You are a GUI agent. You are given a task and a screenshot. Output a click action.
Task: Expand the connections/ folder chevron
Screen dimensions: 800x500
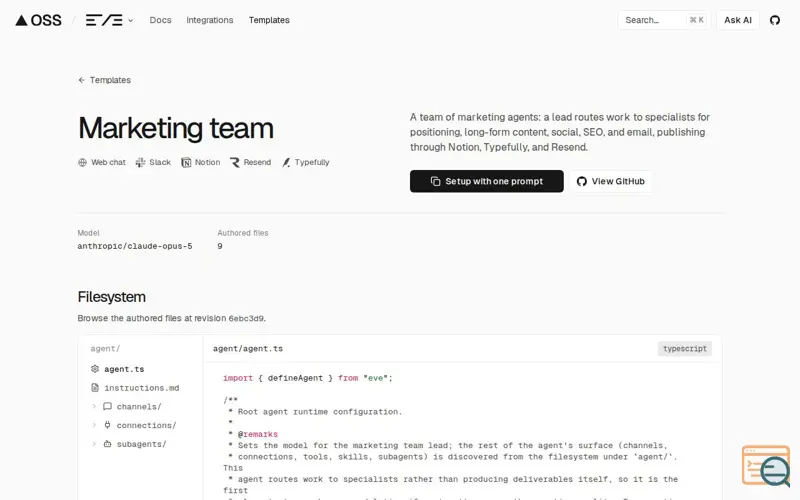[94, 425]
